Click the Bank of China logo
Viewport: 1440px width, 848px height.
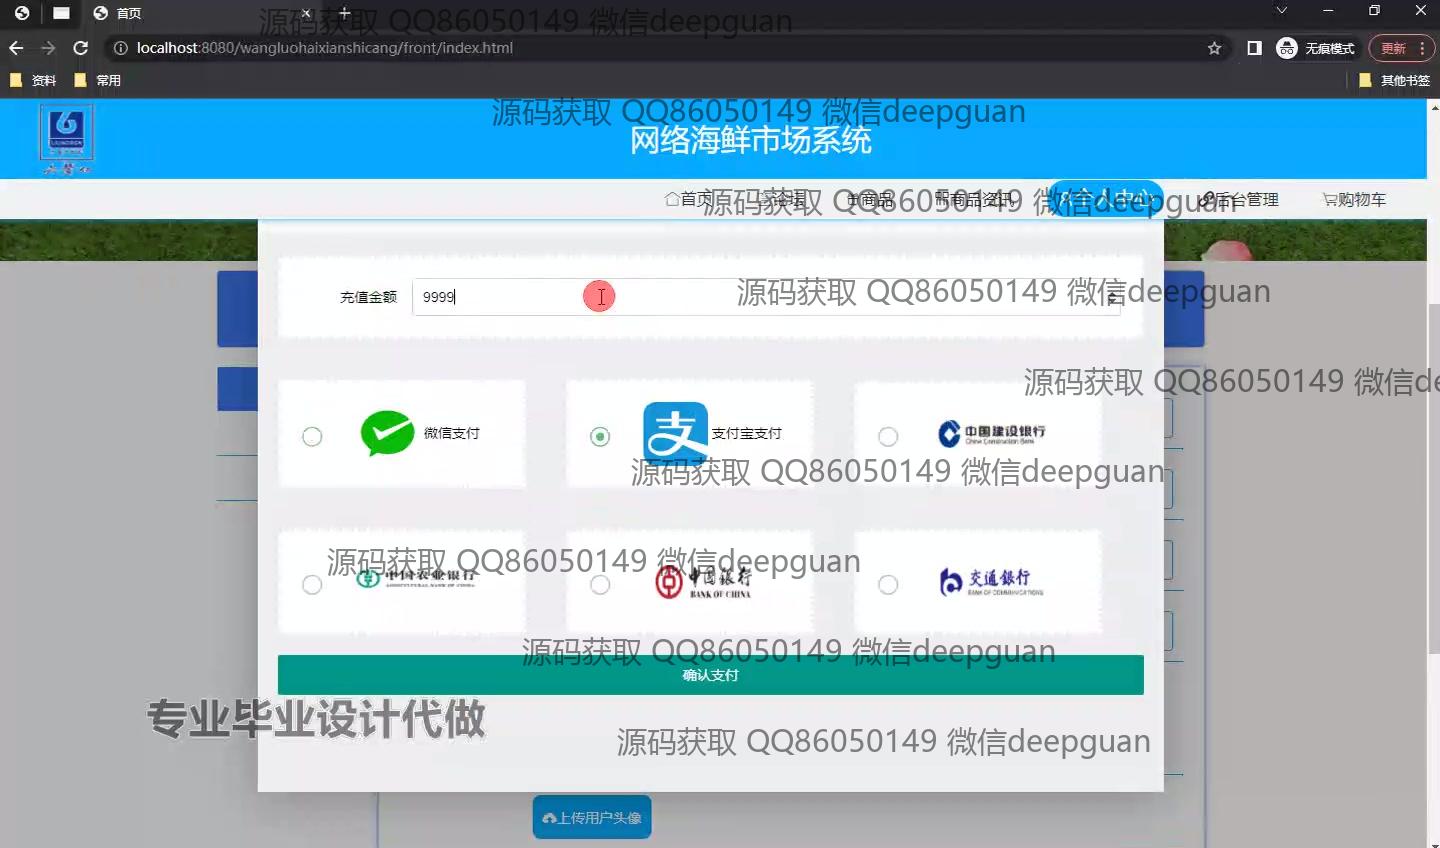pos(703,581)
